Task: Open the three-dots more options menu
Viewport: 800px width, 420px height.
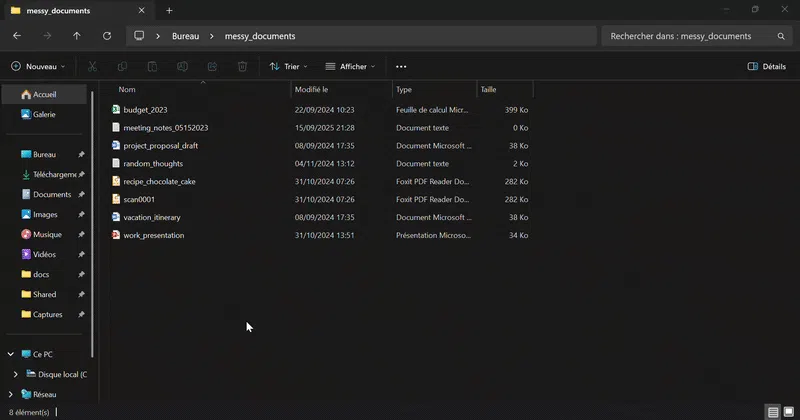Action: point(401,66)
